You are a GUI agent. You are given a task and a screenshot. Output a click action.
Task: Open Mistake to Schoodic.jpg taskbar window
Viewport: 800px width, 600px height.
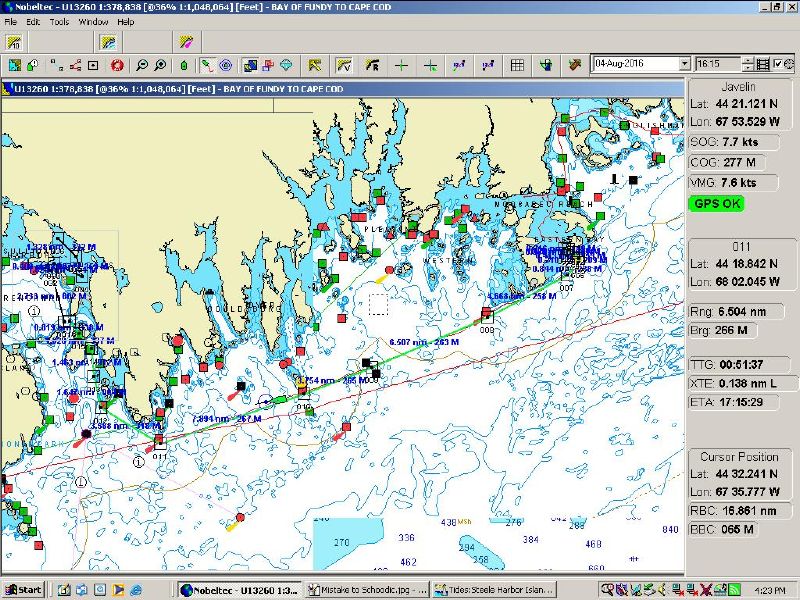point(368,589)
